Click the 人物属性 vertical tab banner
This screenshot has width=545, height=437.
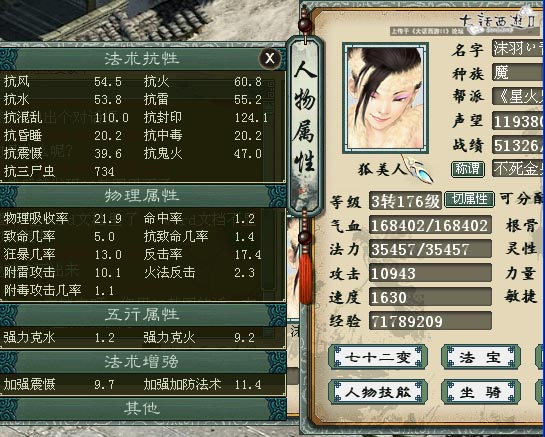305,125
